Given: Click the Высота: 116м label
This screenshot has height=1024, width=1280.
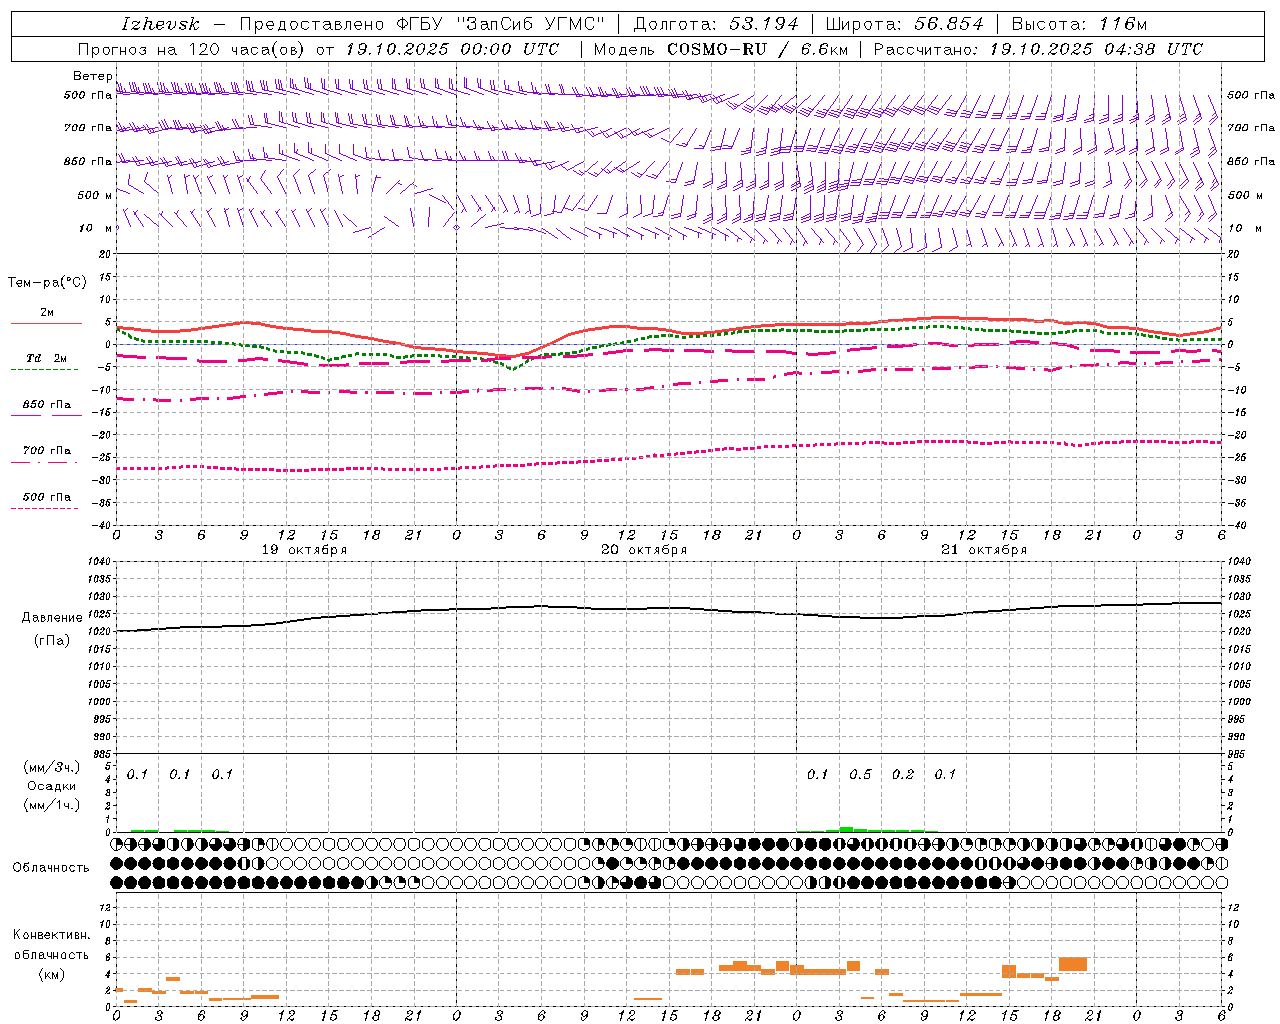Looking at the screenshot, I should point(1079,24).
